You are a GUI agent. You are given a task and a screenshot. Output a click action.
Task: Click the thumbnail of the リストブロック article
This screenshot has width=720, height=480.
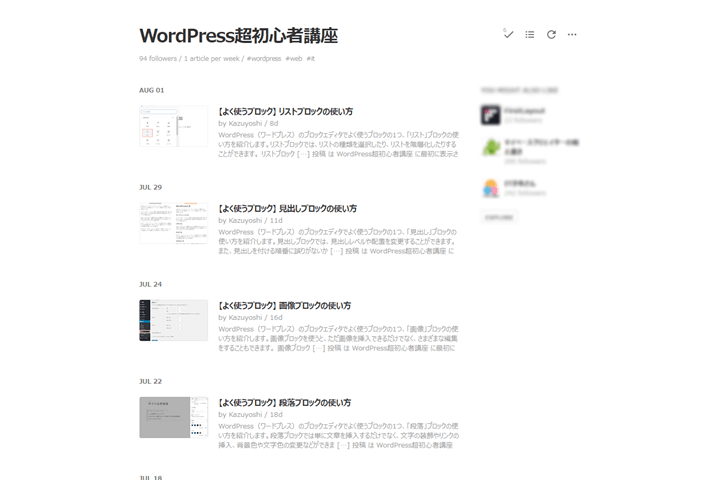coord(174,126)
